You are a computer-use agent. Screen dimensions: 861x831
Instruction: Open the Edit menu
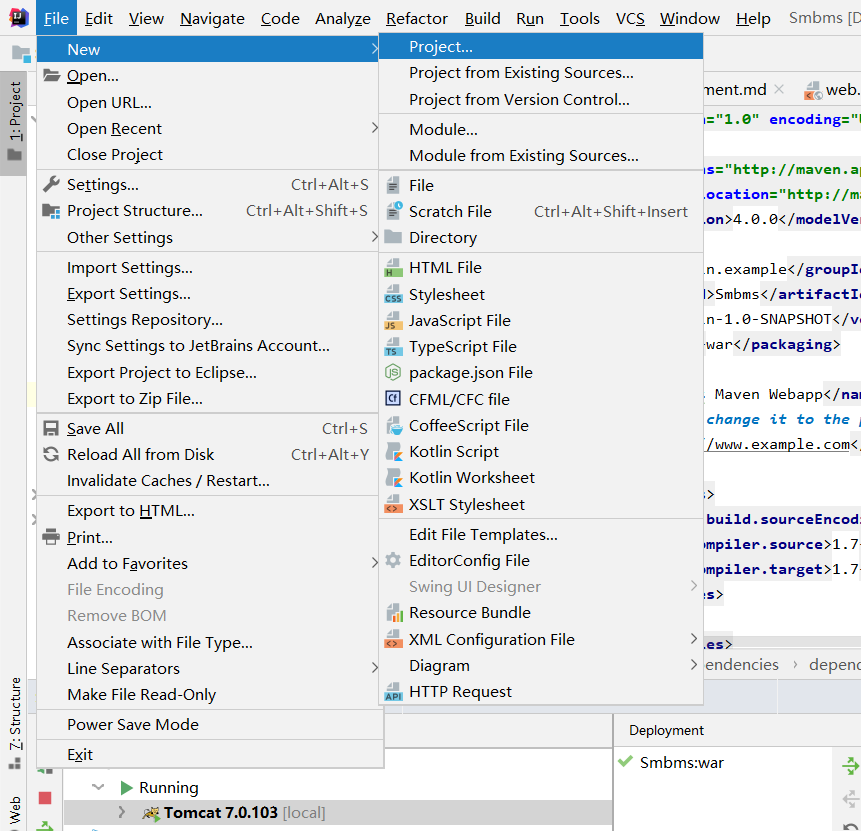[99, 19]
